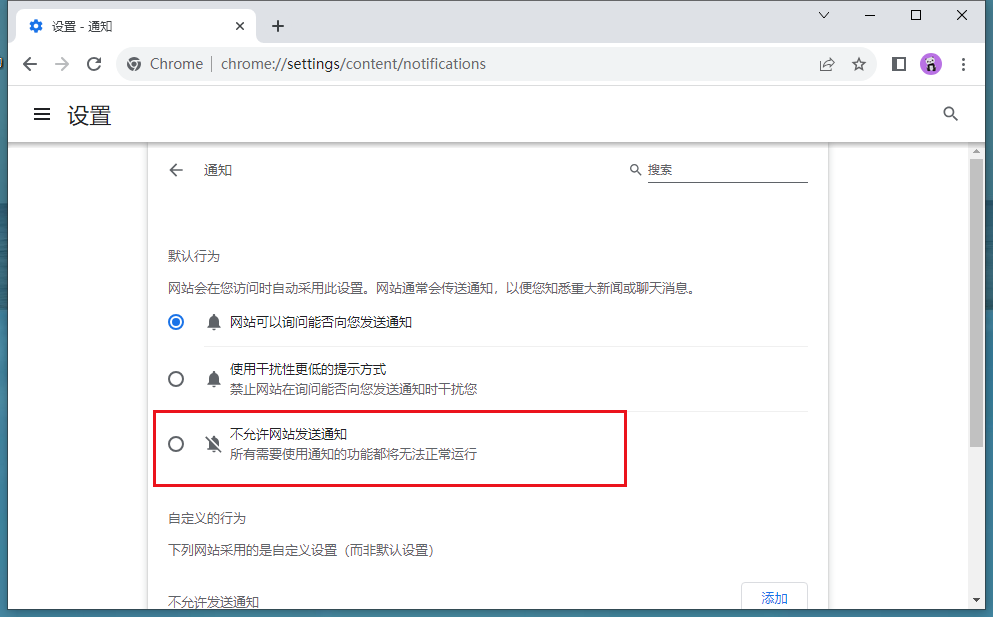Open Chrome's three-dot menu
The image size is (993, 617).
click(x=963, y=64)
